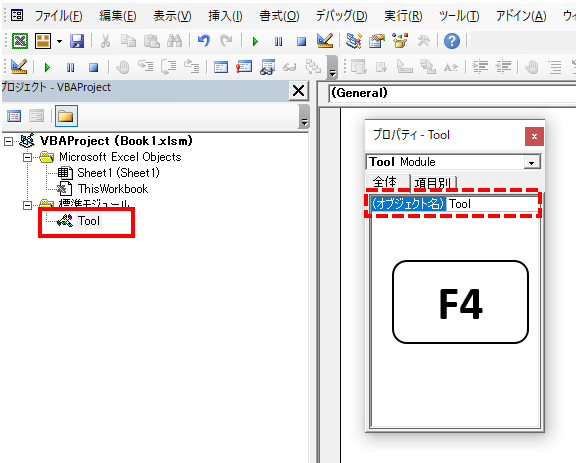Open the Tool Module object dropdown
The image size is (579, 463).
(x=531, y=162)
